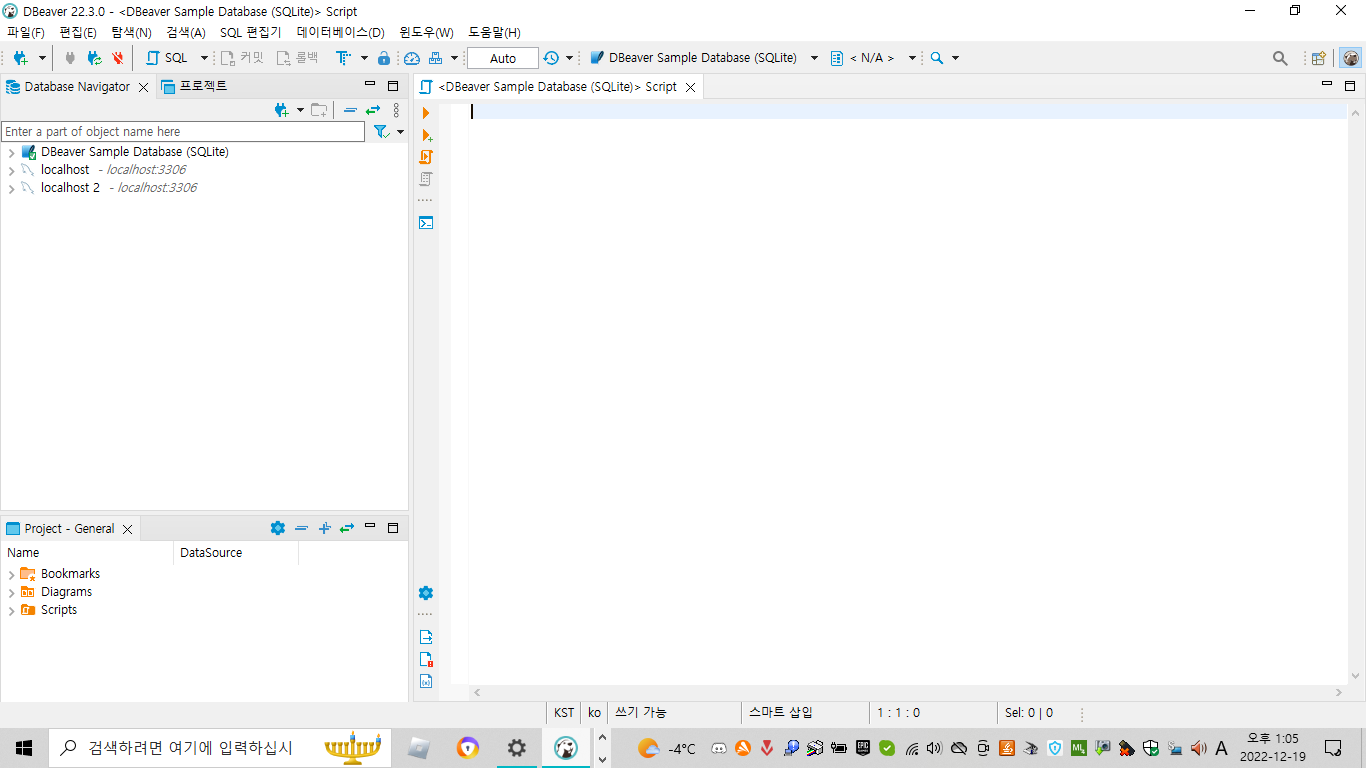Expand the dropdown arrow beside the SQL button
This screenshot has width=1366, height=768.
204,58
